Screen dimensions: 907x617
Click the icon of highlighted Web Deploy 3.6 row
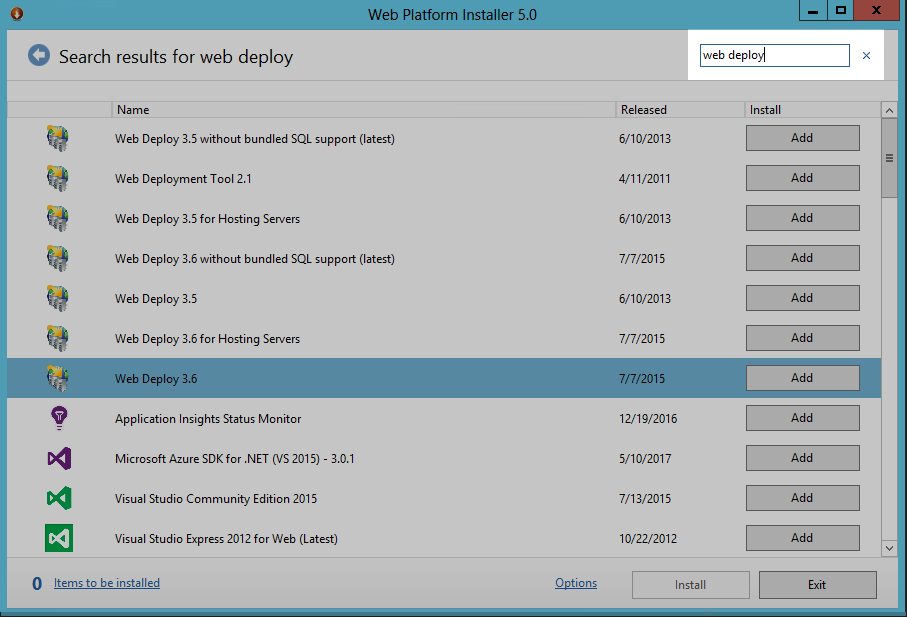58,378
